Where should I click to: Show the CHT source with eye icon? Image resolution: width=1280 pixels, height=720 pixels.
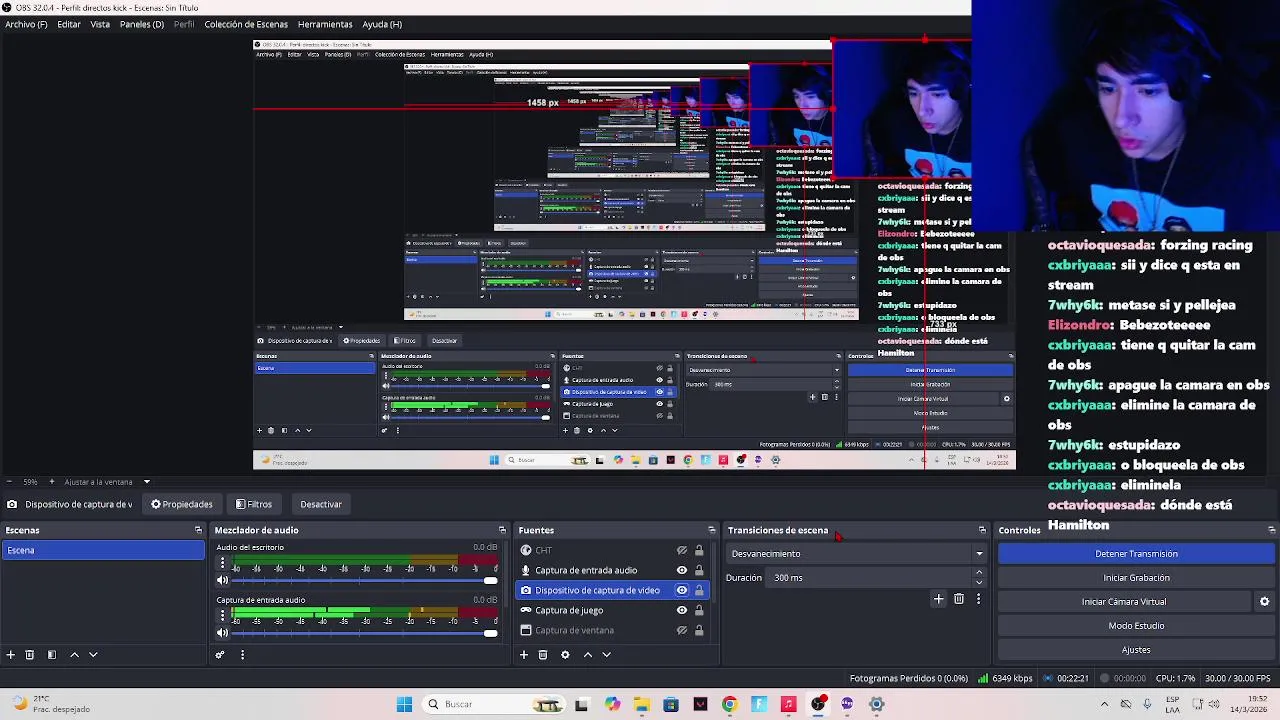(682, 550)
